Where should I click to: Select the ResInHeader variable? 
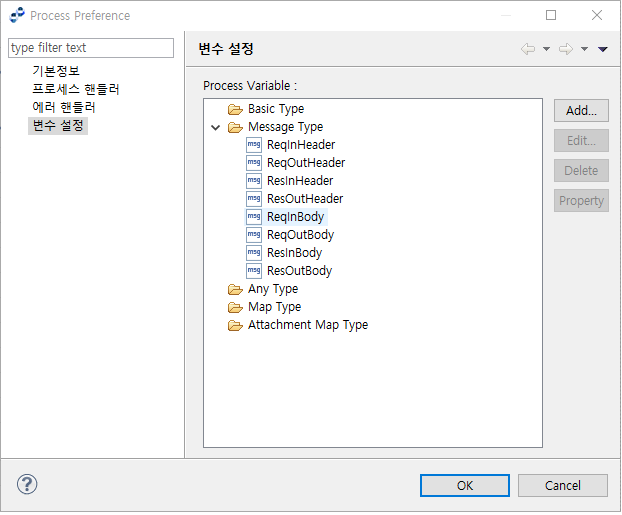300,181
